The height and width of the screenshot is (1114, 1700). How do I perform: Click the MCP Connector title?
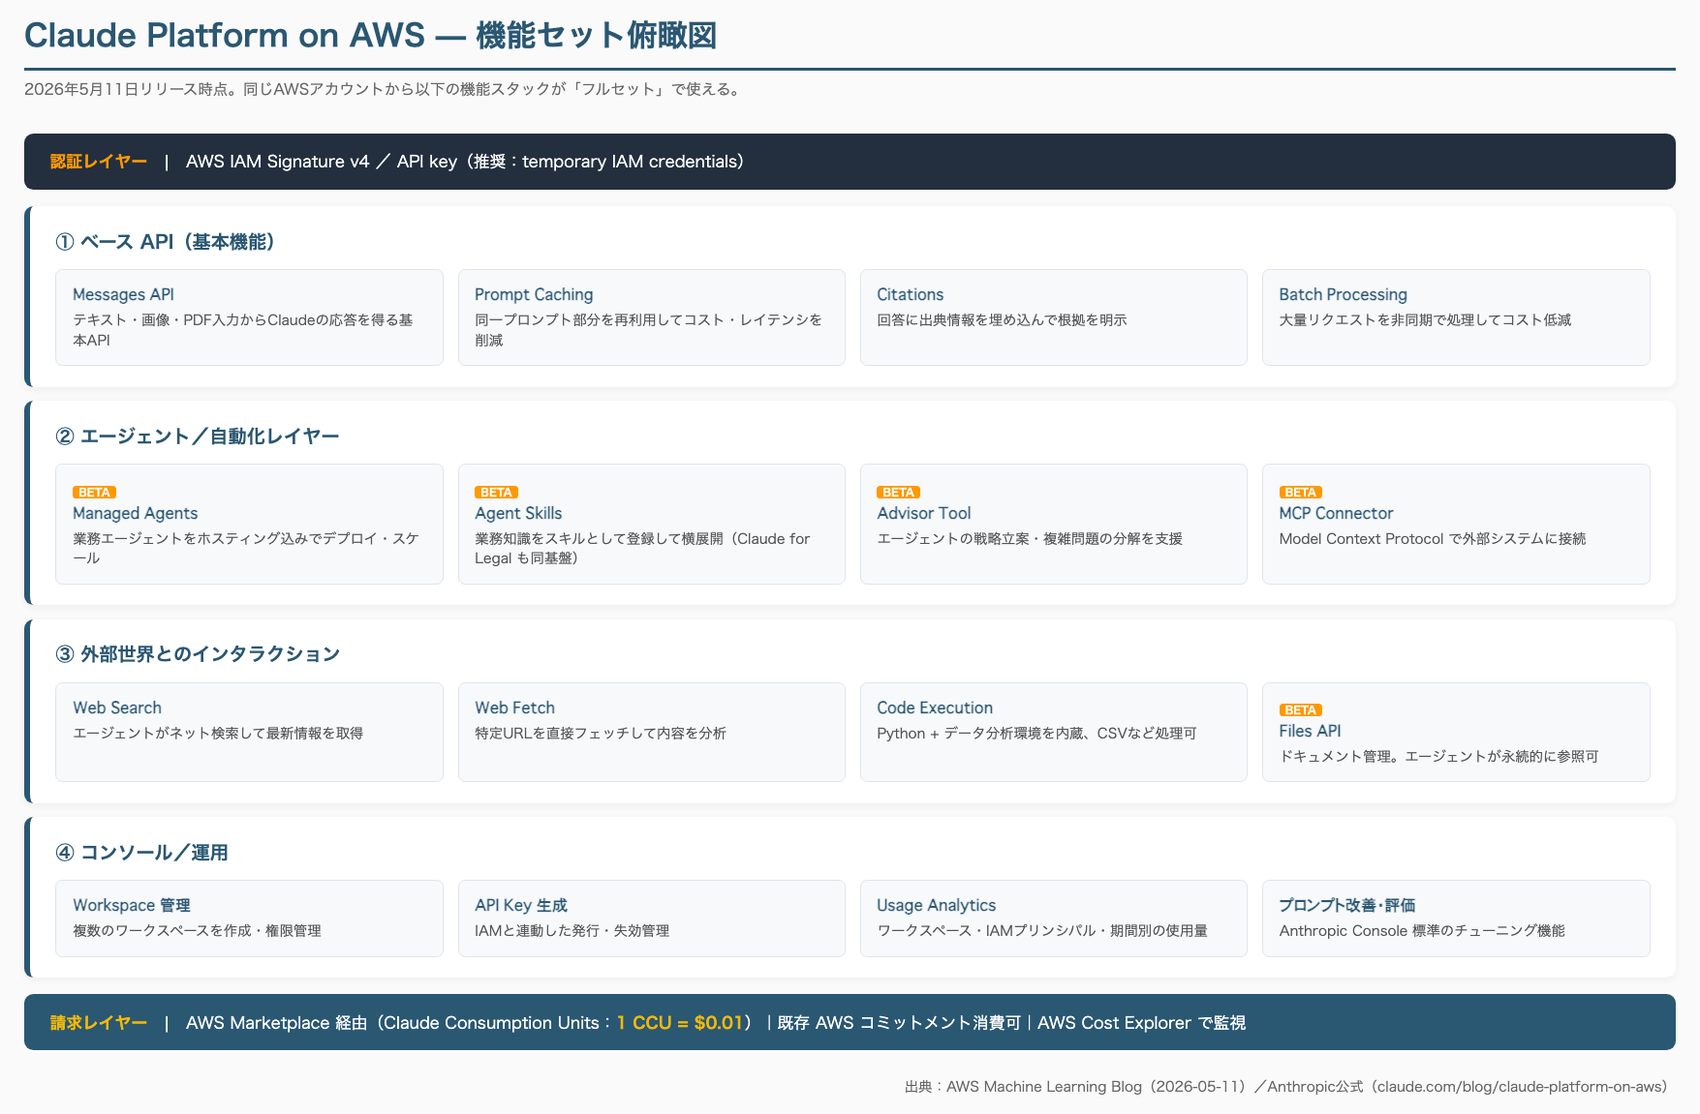(x=1335, y=513)
